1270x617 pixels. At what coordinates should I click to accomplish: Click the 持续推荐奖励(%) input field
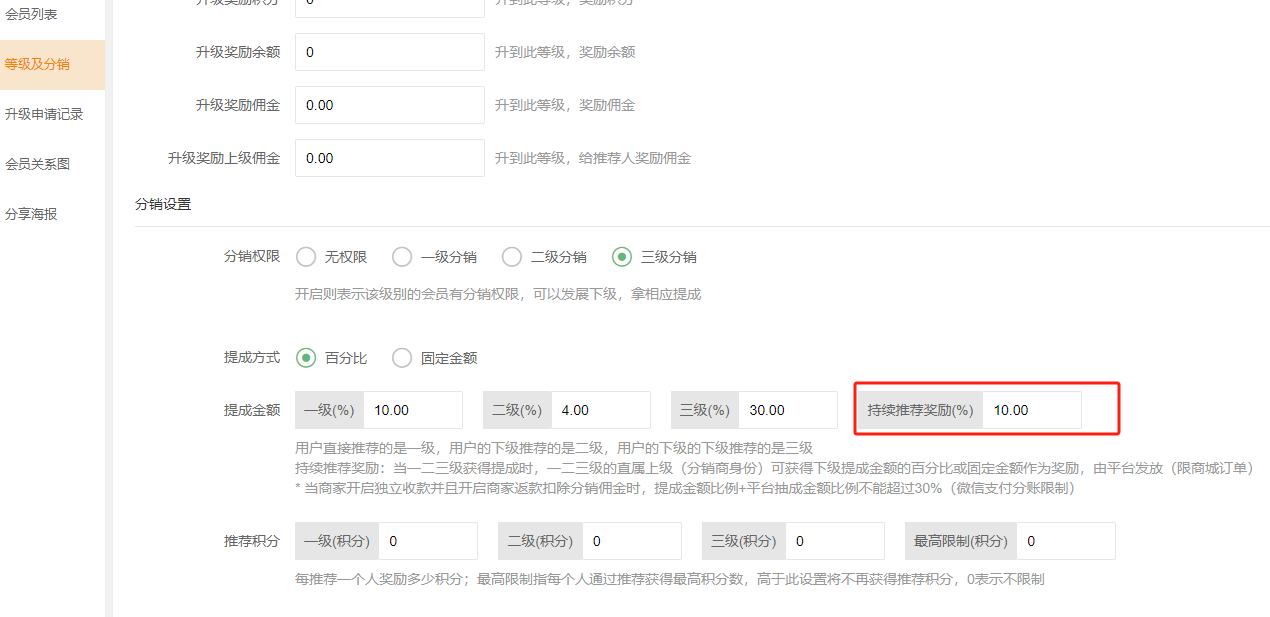pos(1031,410)
